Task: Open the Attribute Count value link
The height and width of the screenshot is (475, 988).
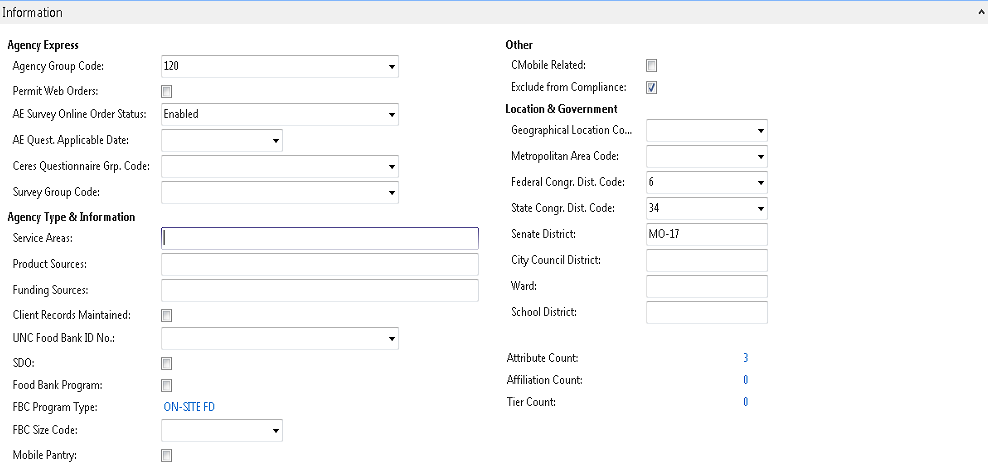Action: coord(745,358)
